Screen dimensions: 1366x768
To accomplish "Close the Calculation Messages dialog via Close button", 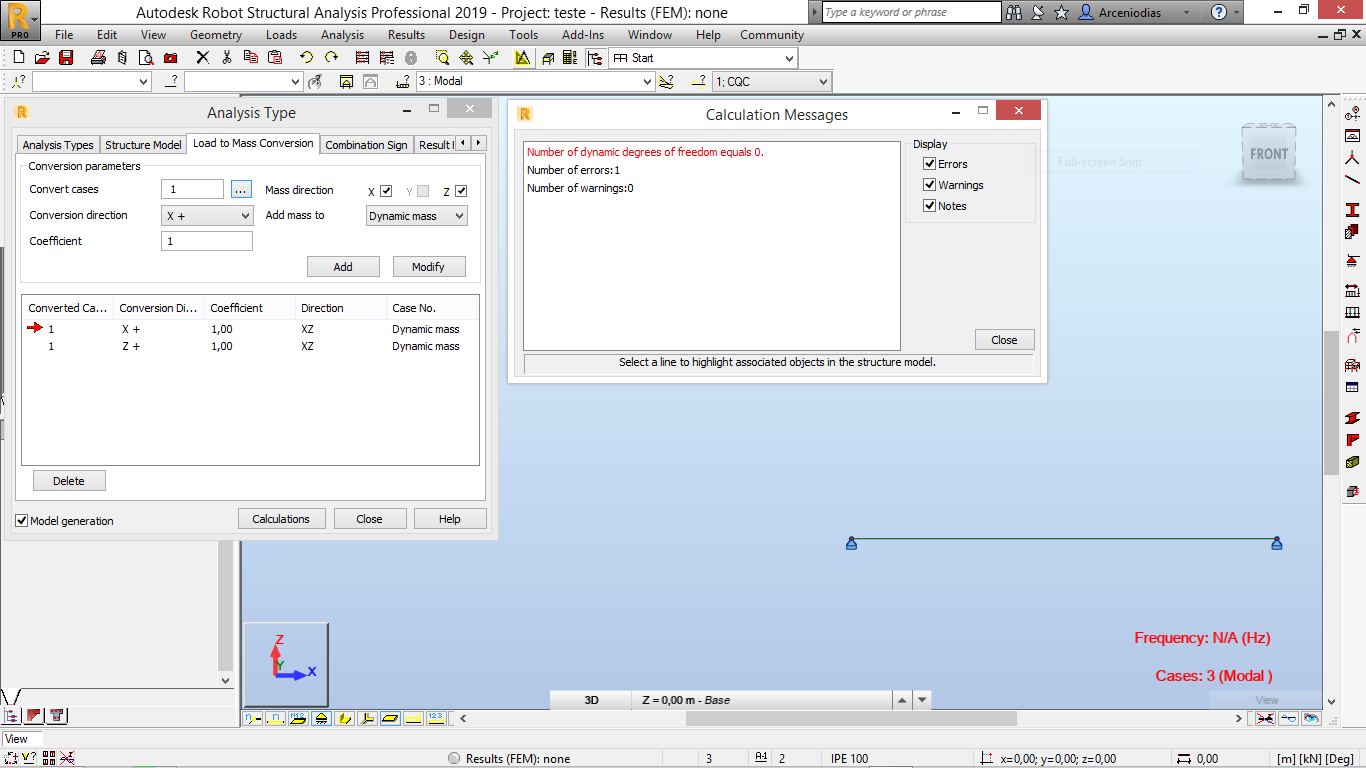I will pyautogui.click(x=1004, y=339).
